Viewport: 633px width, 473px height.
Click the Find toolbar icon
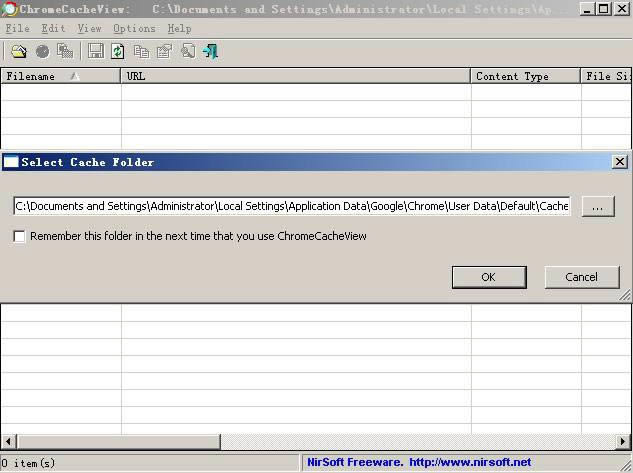coord(188,51)
